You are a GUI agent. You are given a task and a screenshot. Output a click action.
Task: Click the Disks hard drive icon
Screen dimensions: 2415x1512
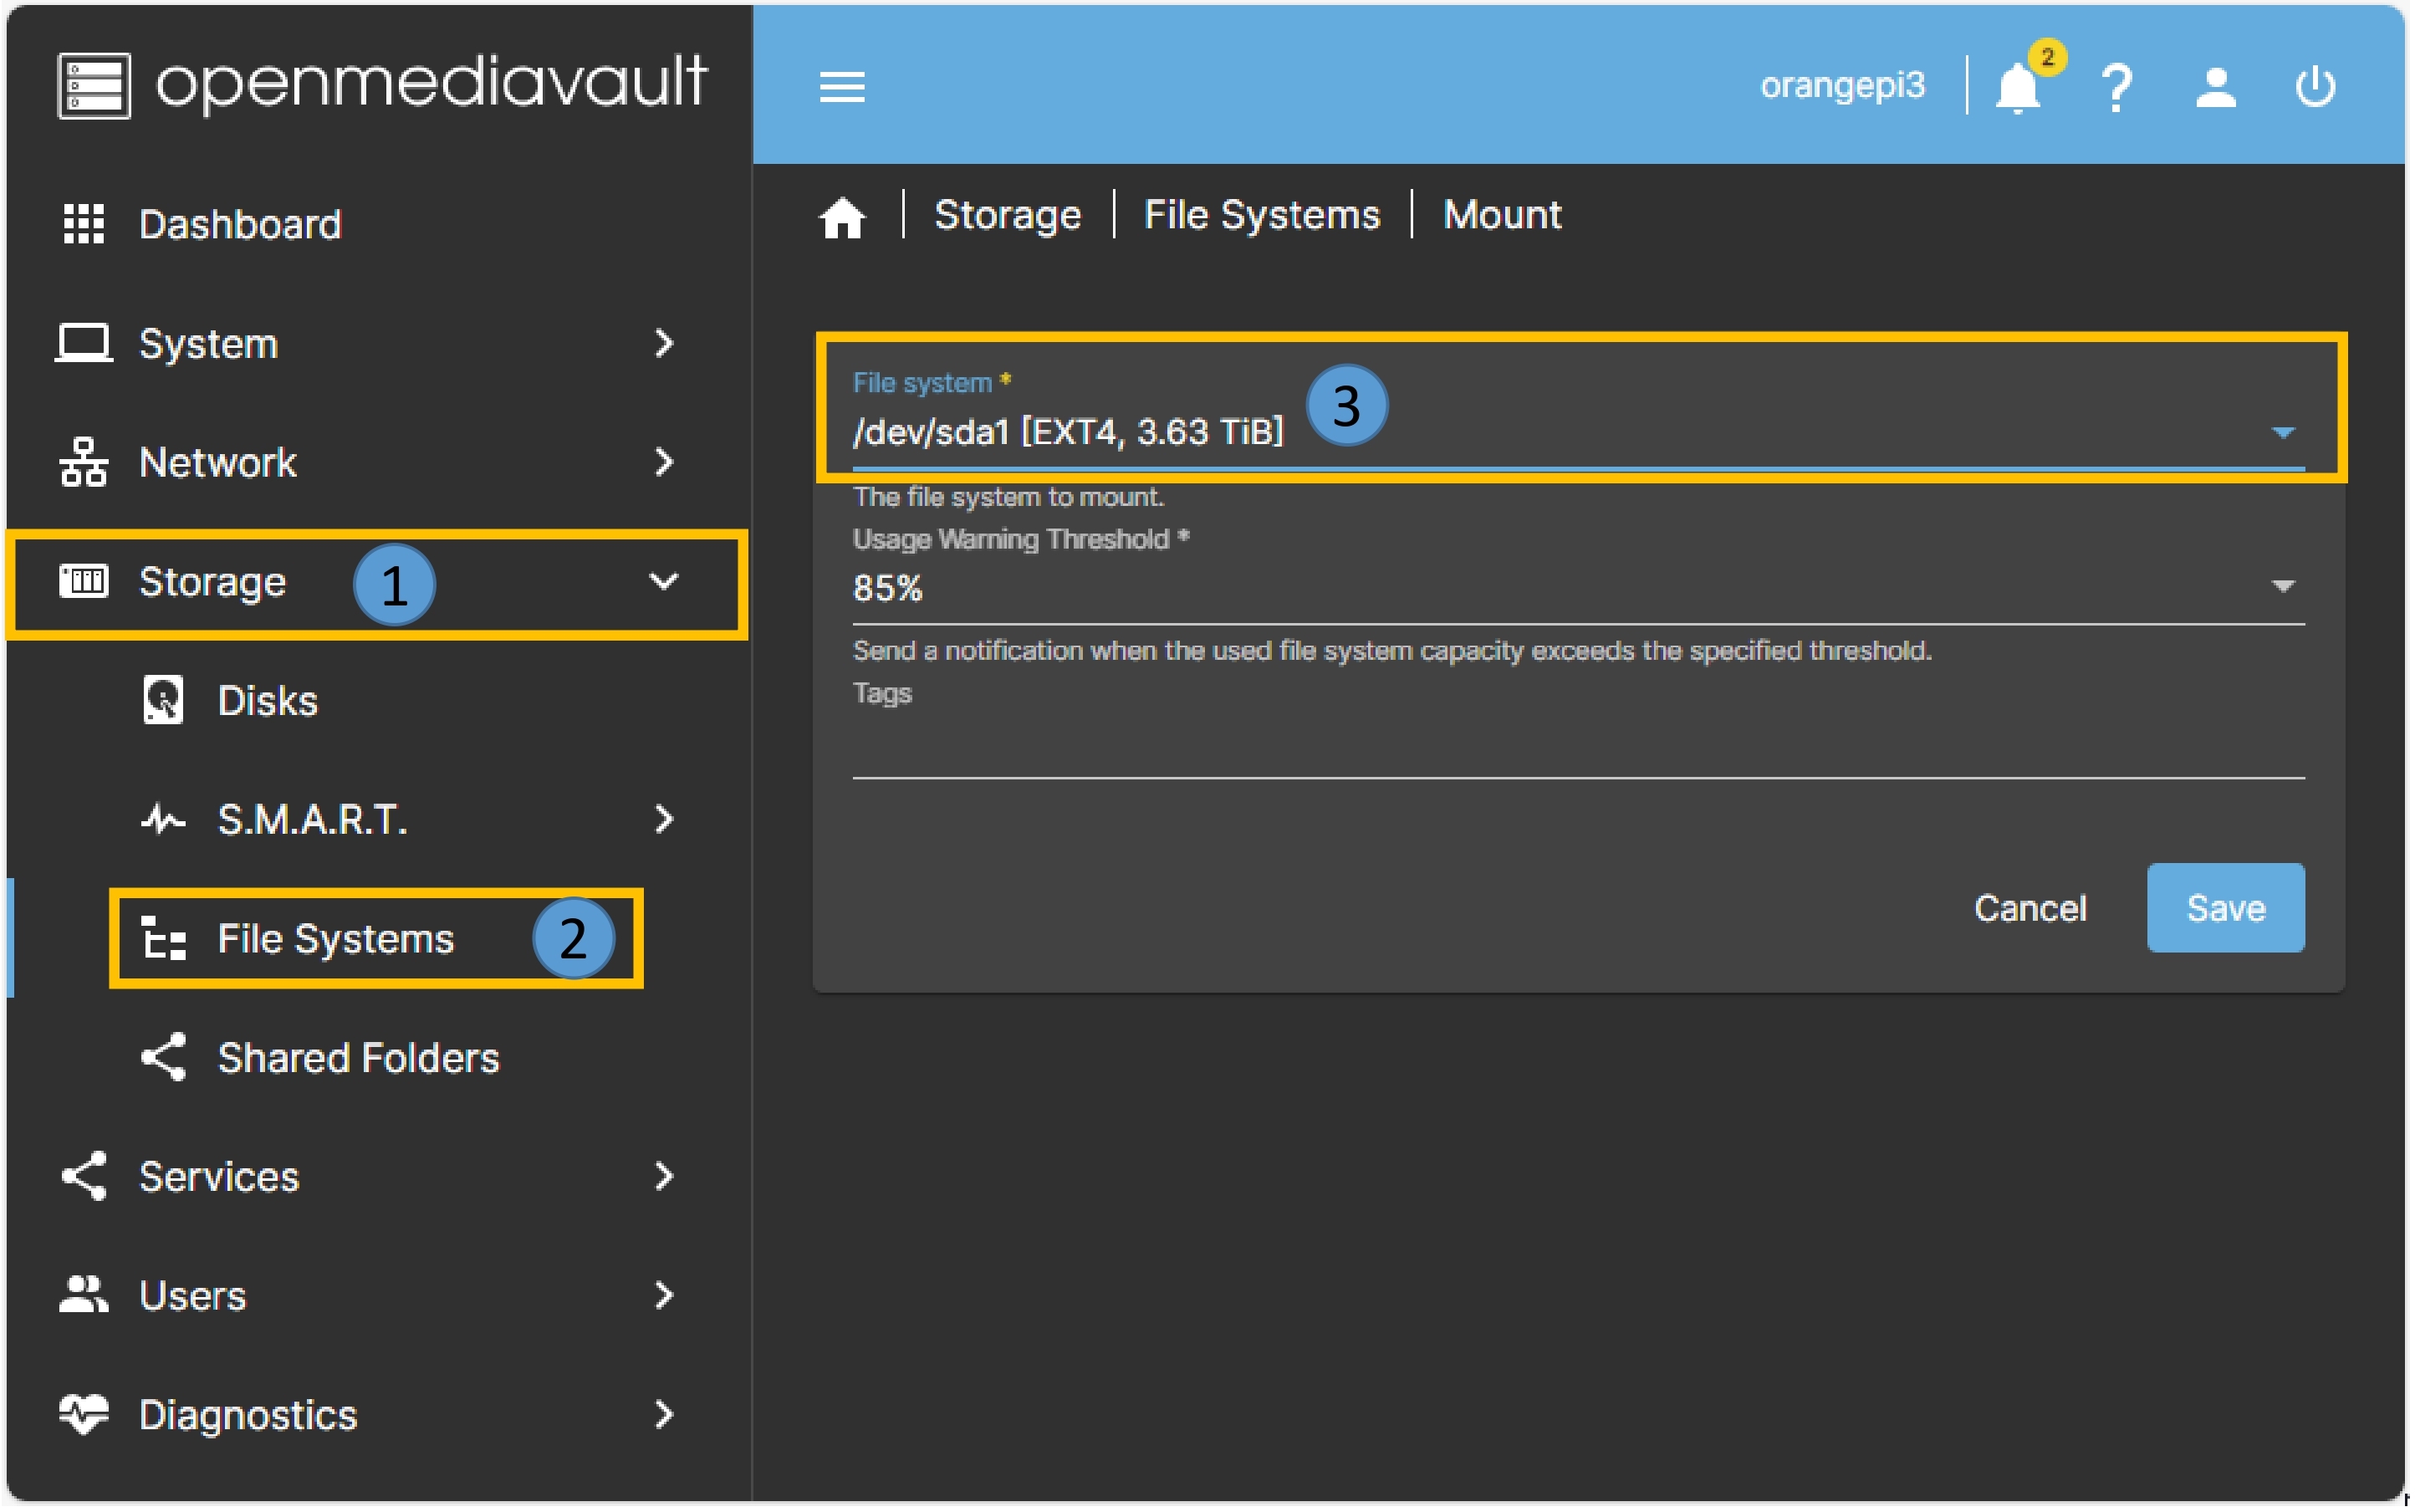click(x=163, y=700)
